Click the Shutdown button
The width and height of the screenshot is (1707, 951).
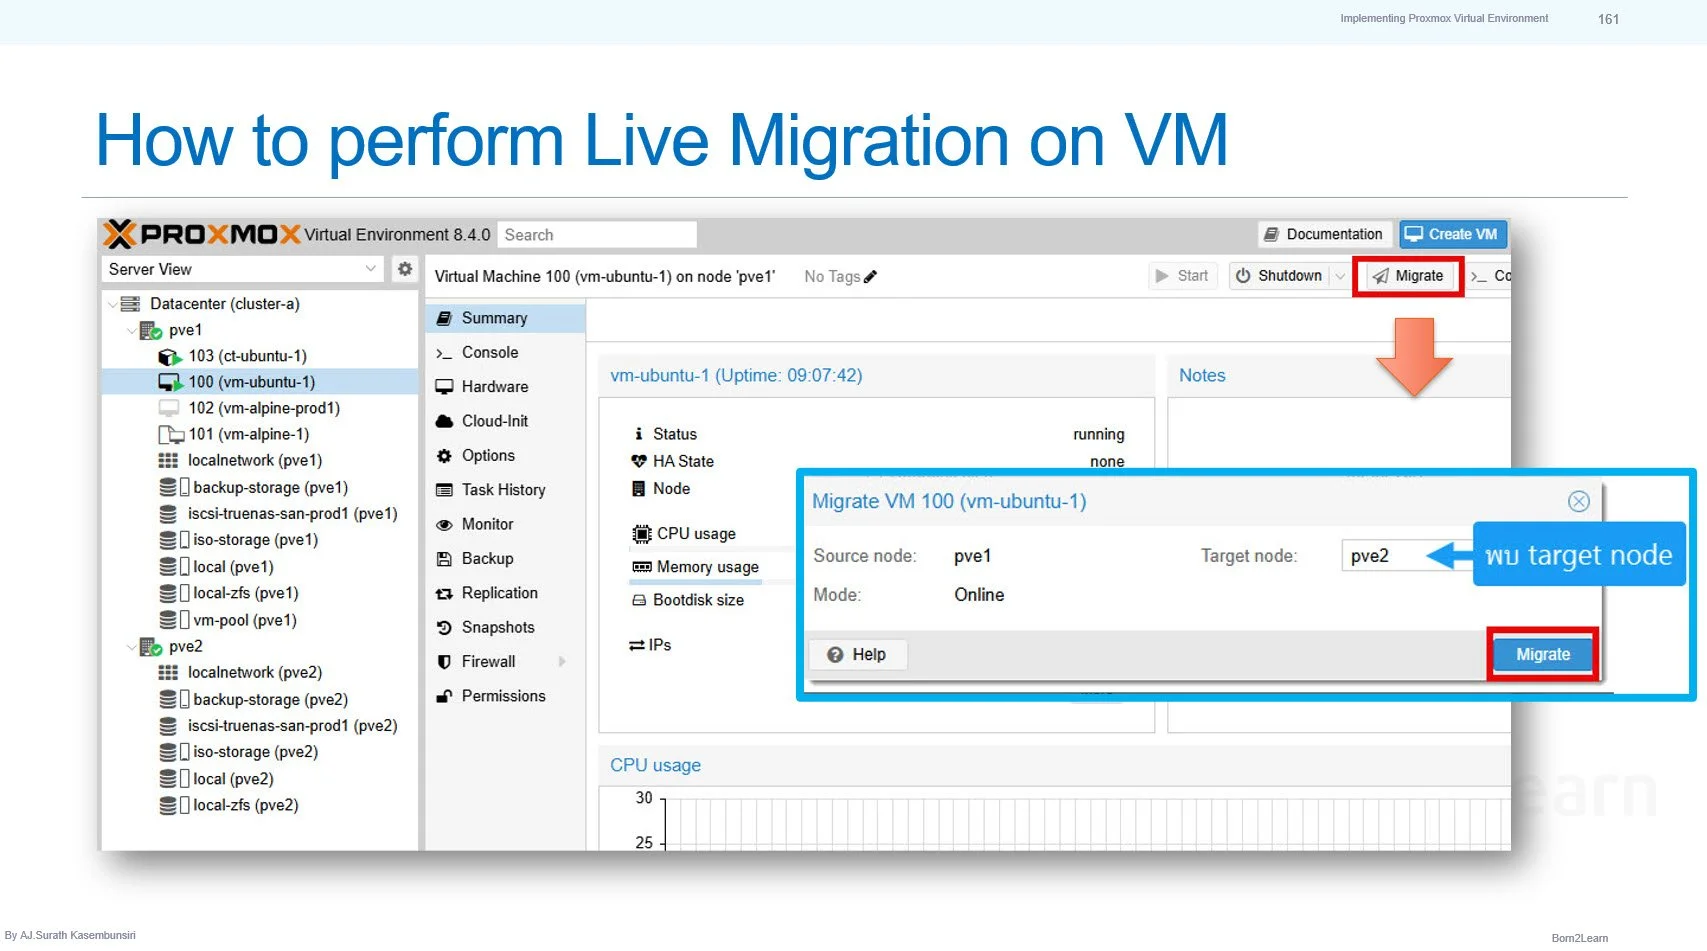pyautogui.click(x=1279, y=276)
